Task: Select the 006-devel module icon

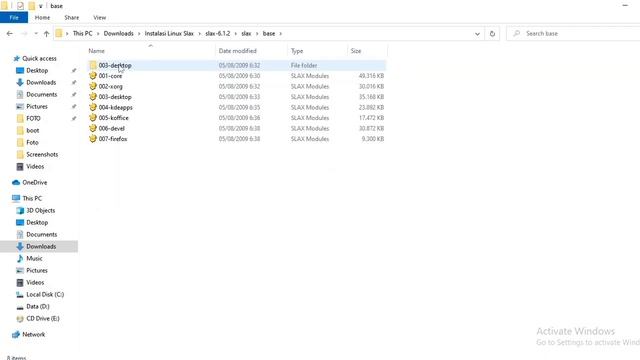Action: 93,128
